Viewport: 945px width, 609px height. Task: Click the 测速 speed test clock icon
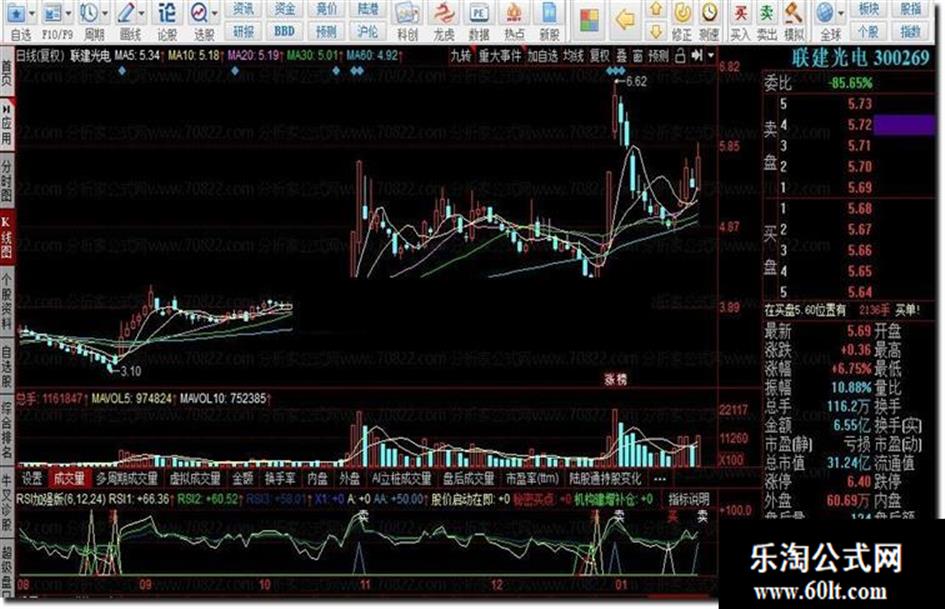[x=709, y=13]
